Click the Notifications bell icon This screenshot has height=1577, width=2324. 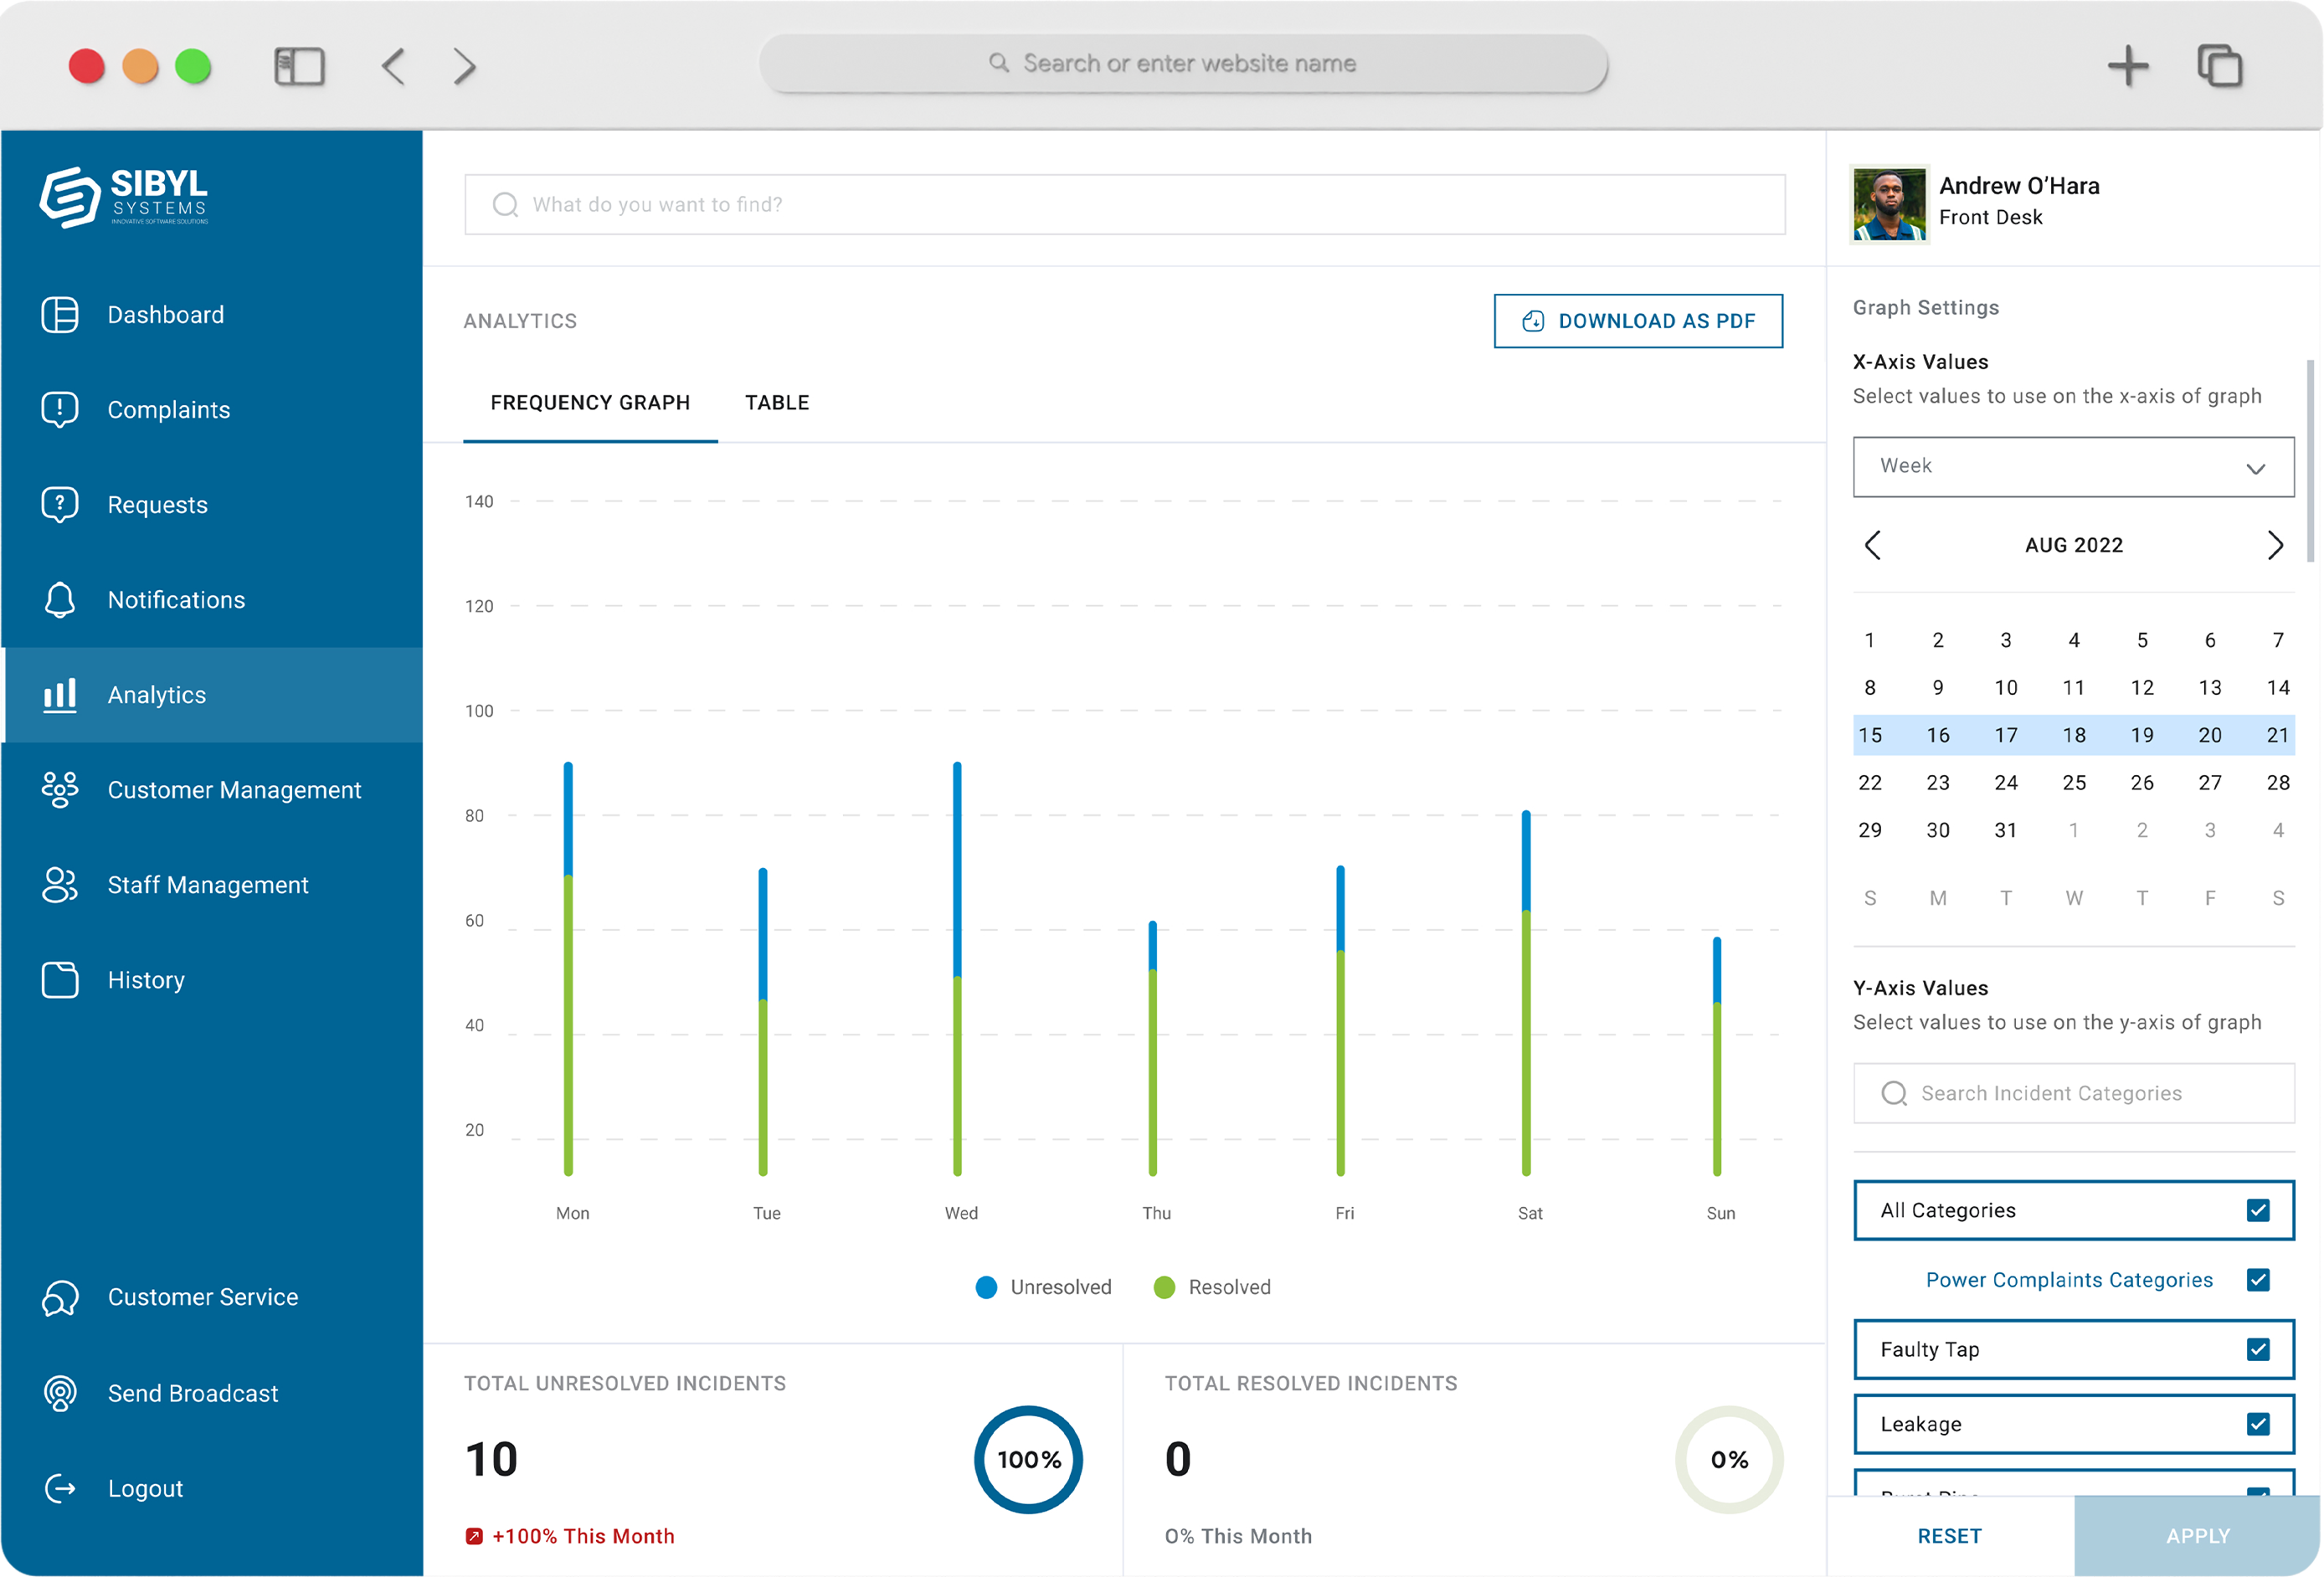pyautogui.click(x=60, y=600)
